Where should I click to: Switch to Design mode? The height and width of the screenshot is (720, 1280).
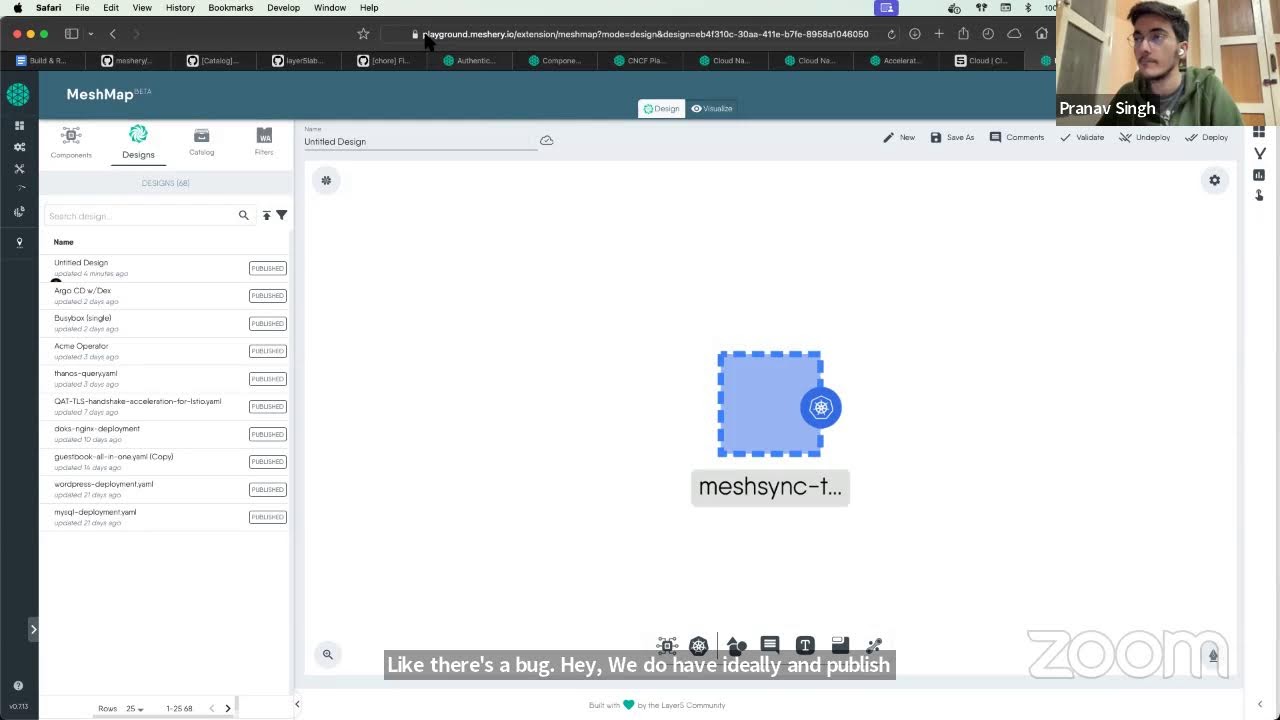coord(661,108)
